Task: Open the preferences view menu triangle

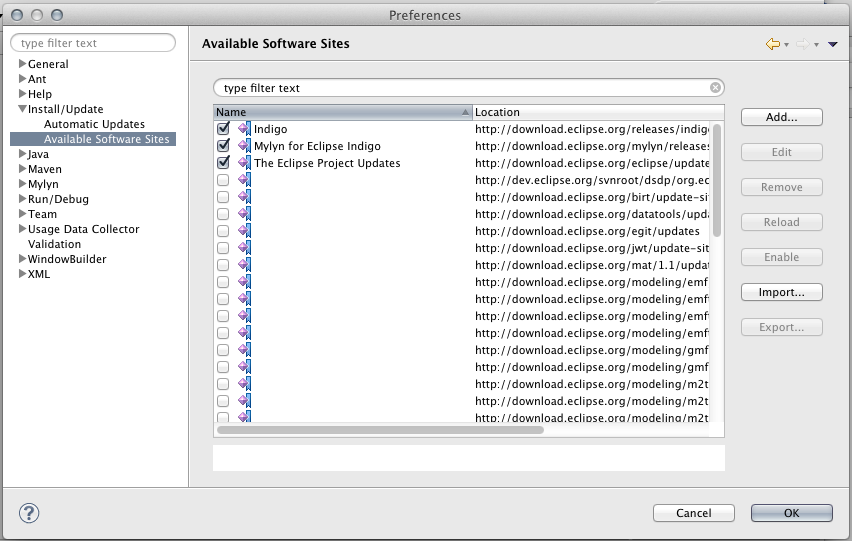Action: (833, 44)
